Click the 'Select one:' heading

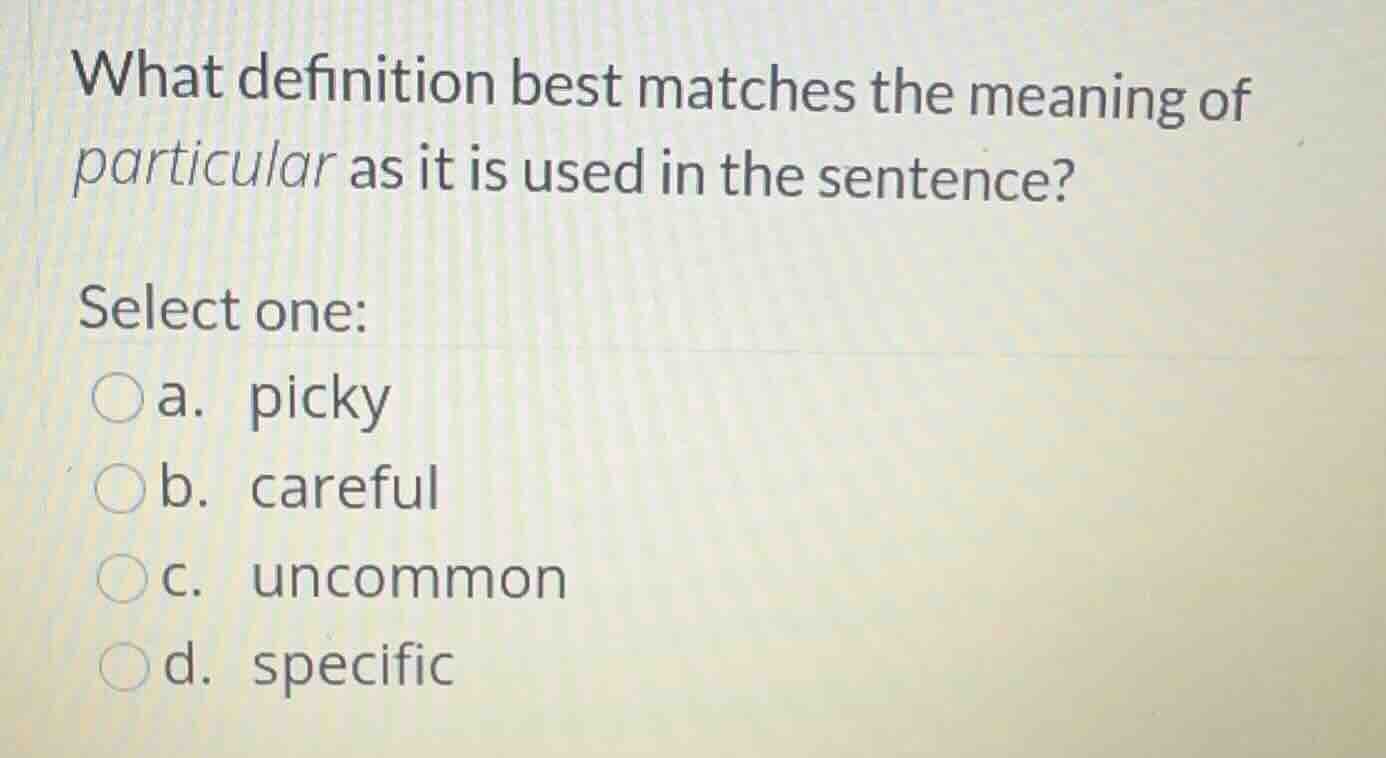click(222, 311)
